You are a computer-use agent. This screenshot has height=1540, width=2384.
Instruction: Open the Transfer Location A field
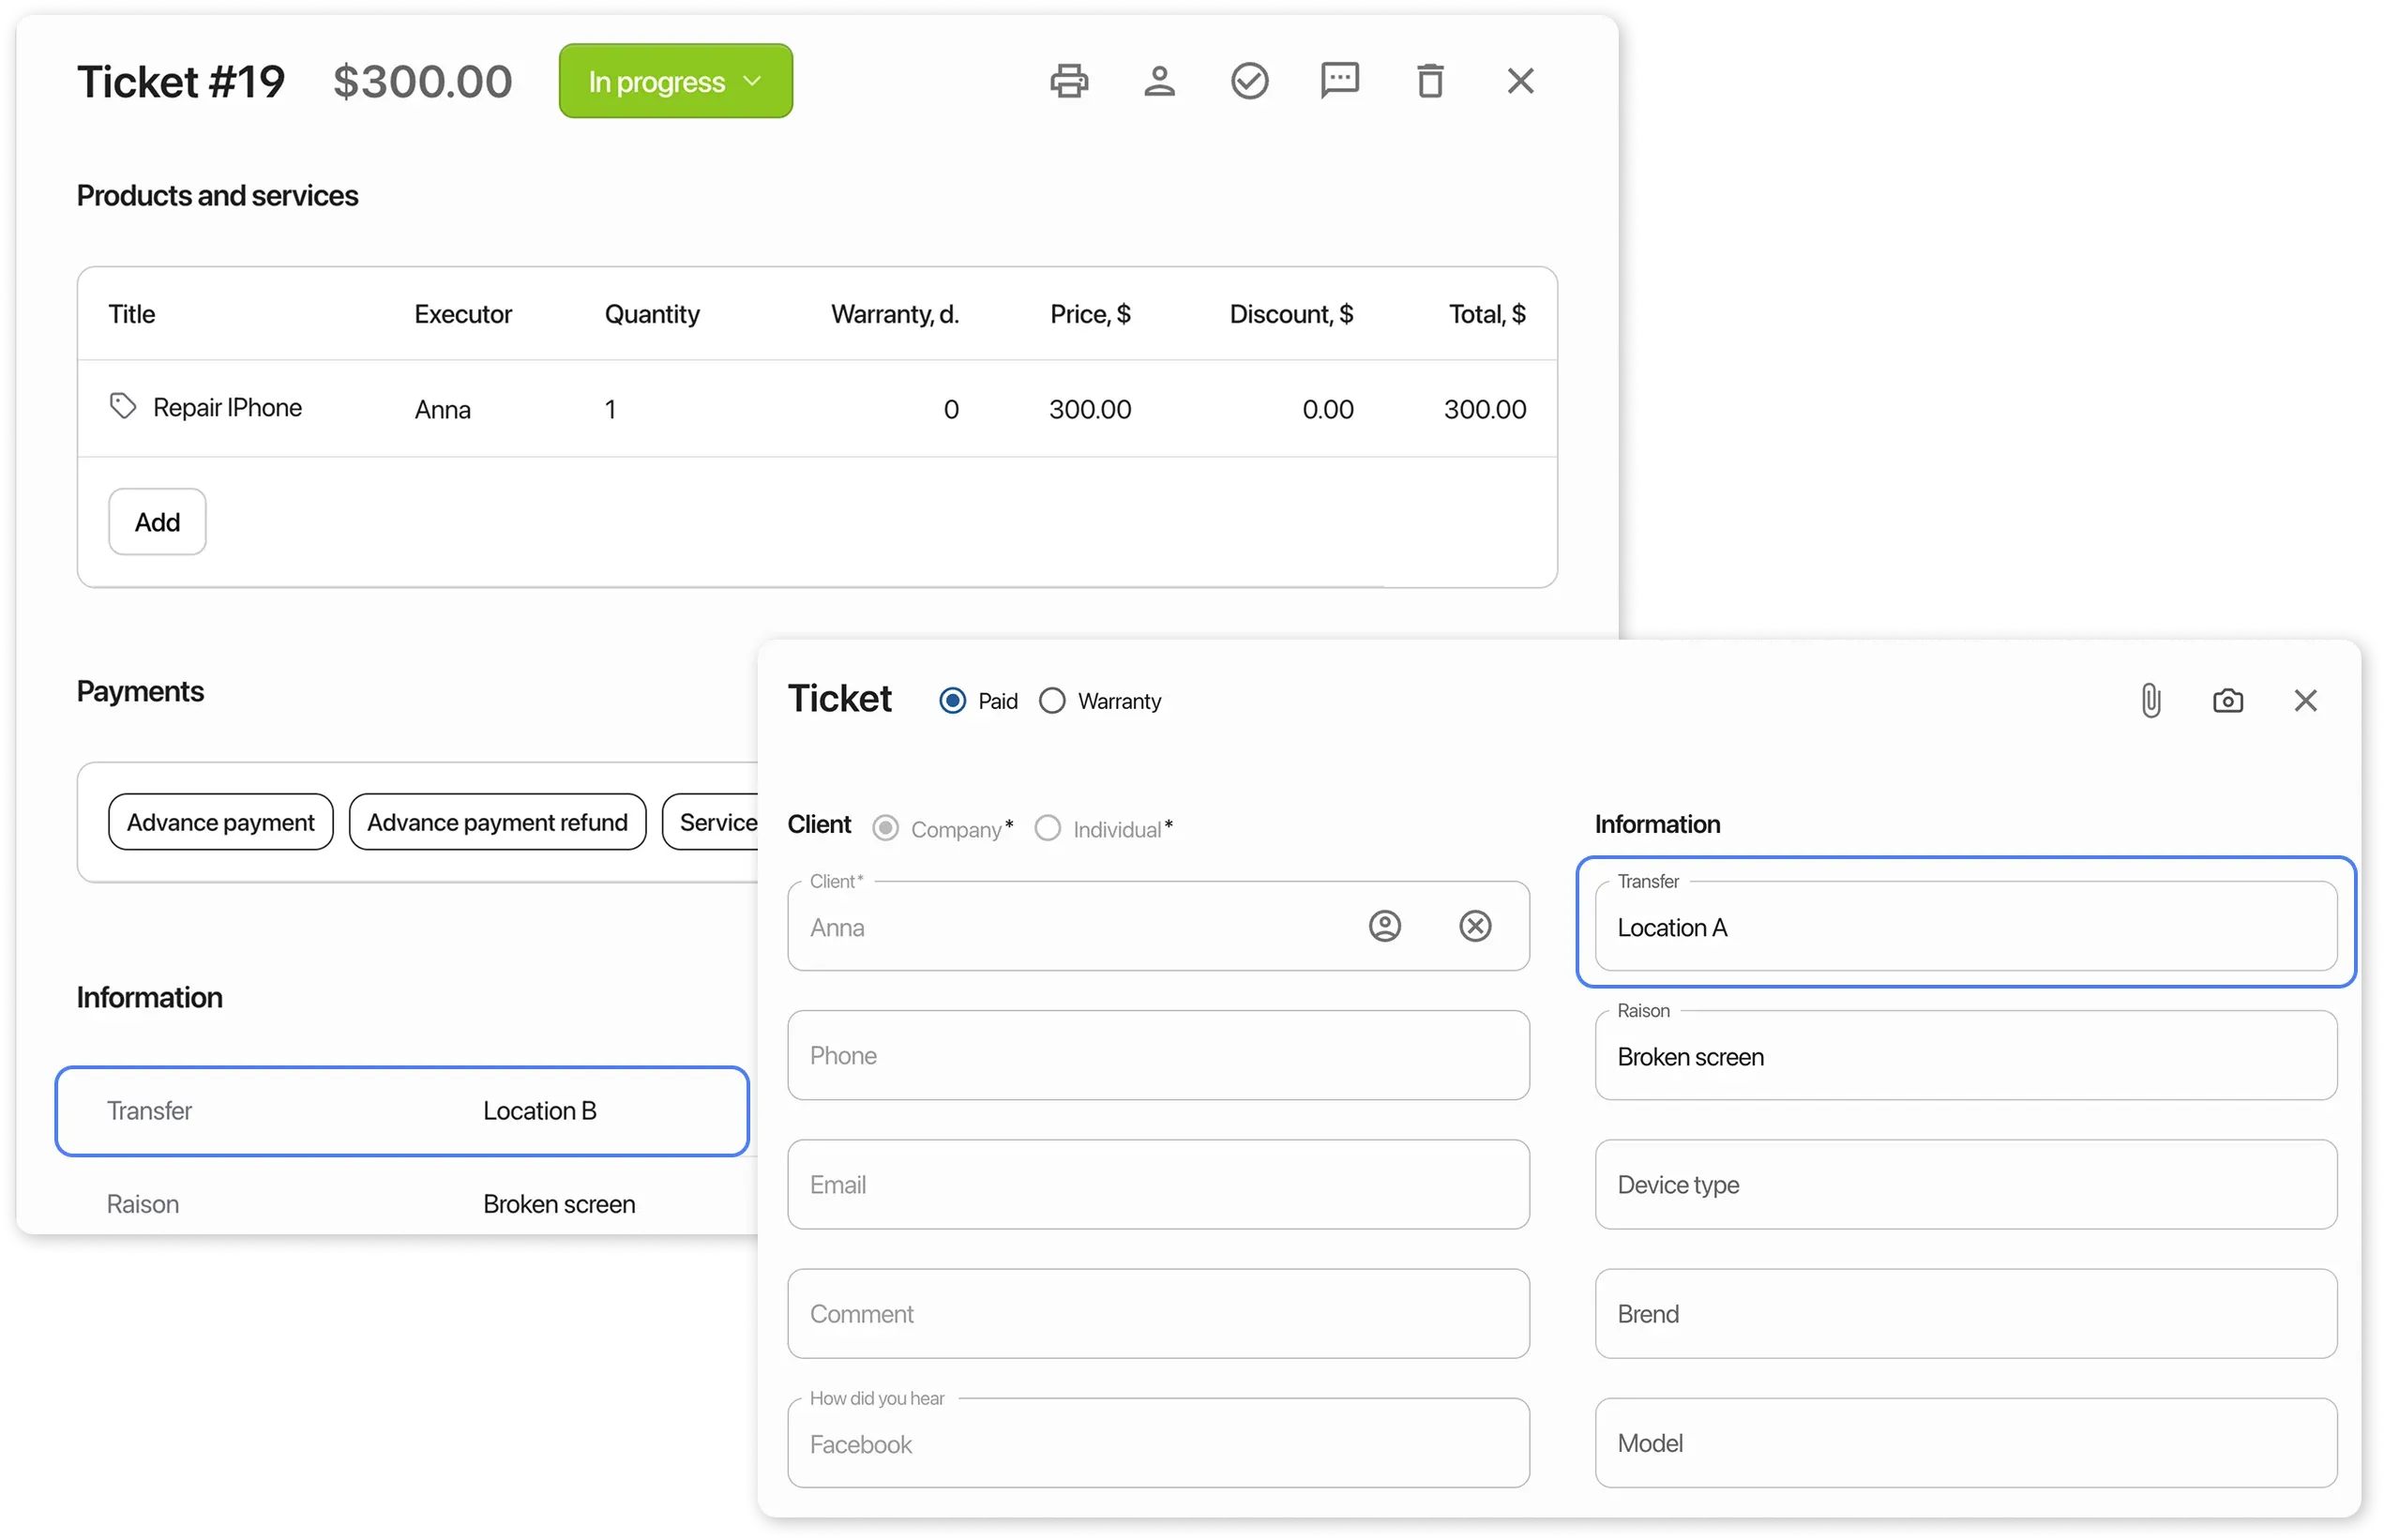1965,927
